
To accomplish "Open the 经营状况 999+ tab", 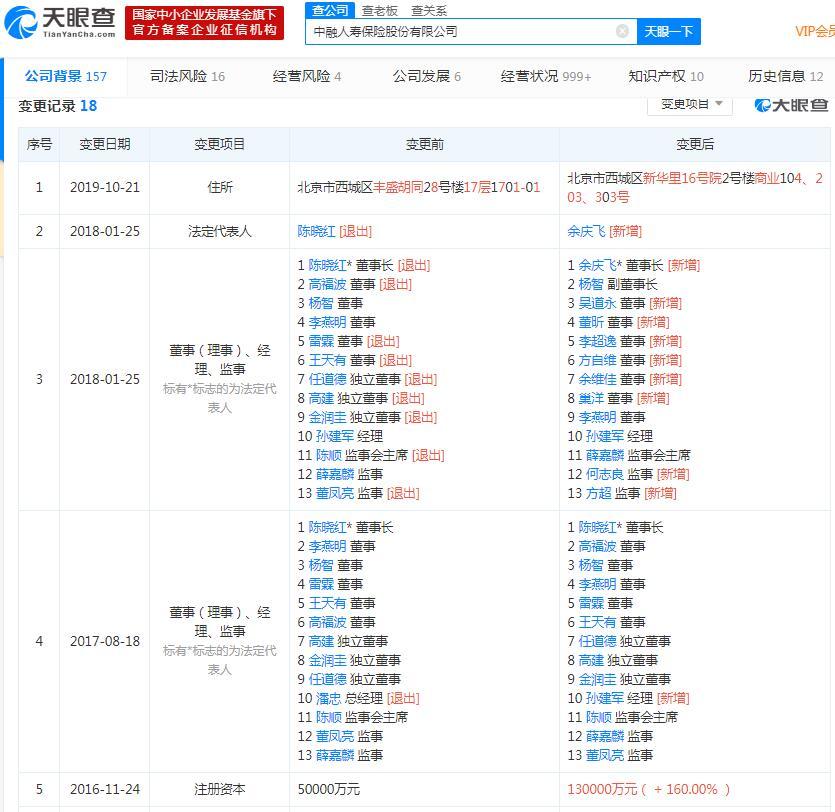I will (546, 77).
